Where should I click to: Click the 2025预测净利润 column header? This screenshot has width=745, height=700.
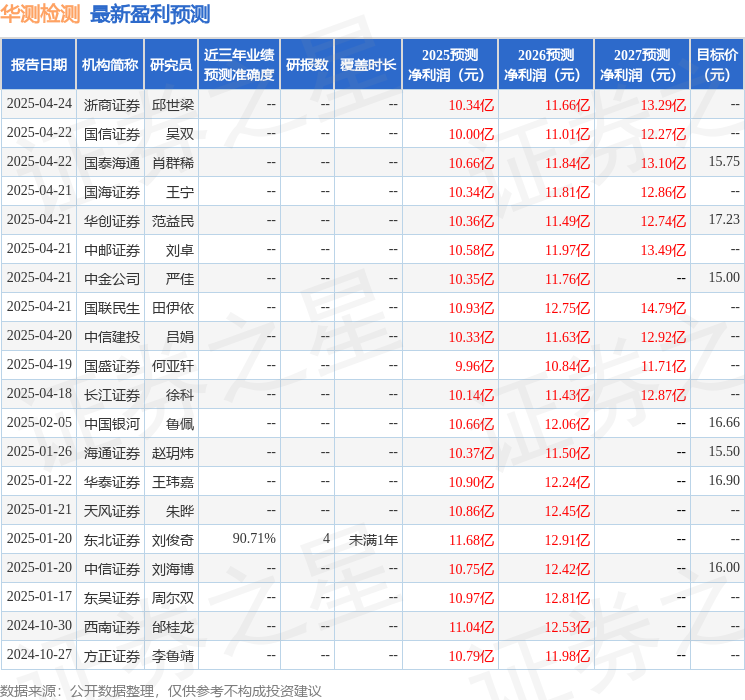click(450, 64)
